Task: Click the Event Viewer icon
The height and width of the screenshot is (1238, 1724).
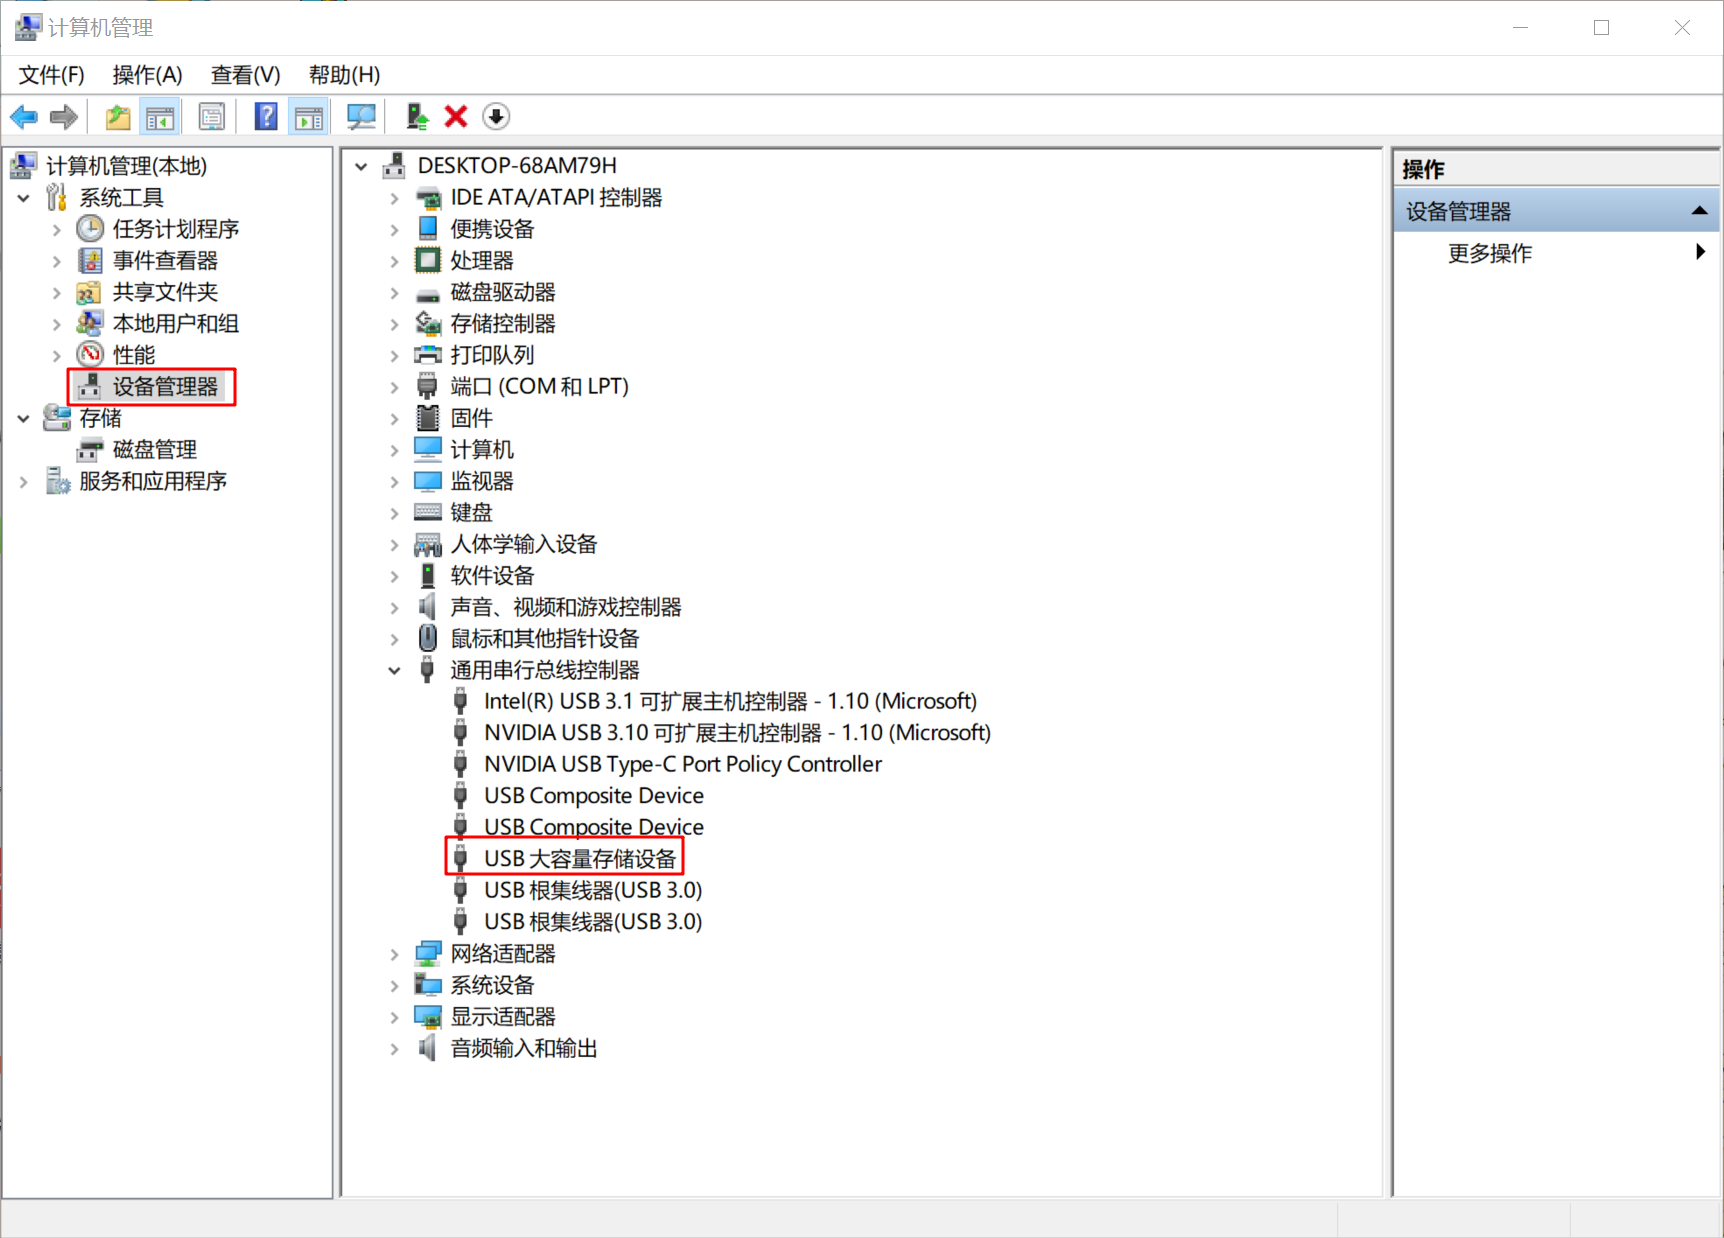Action: pos(90,261)
